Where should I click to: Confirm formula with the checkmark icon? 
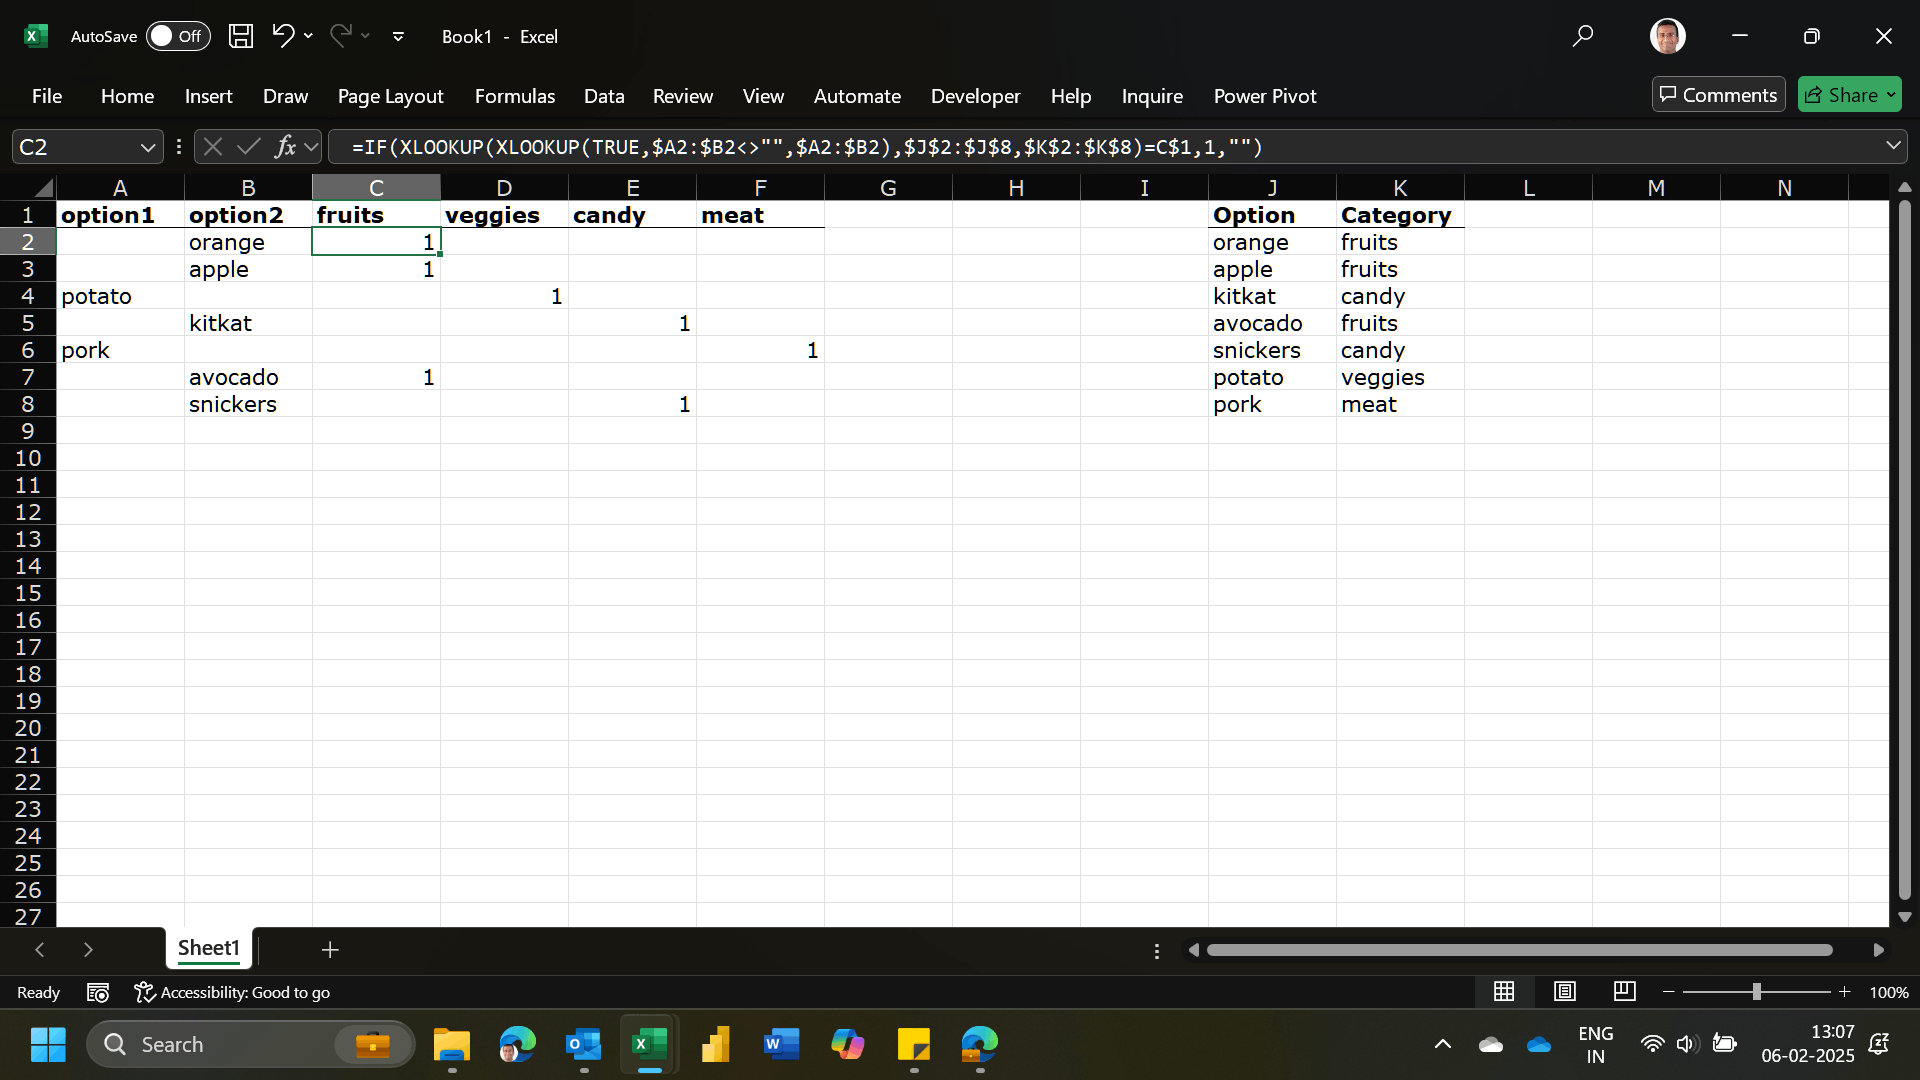point(249,147)
